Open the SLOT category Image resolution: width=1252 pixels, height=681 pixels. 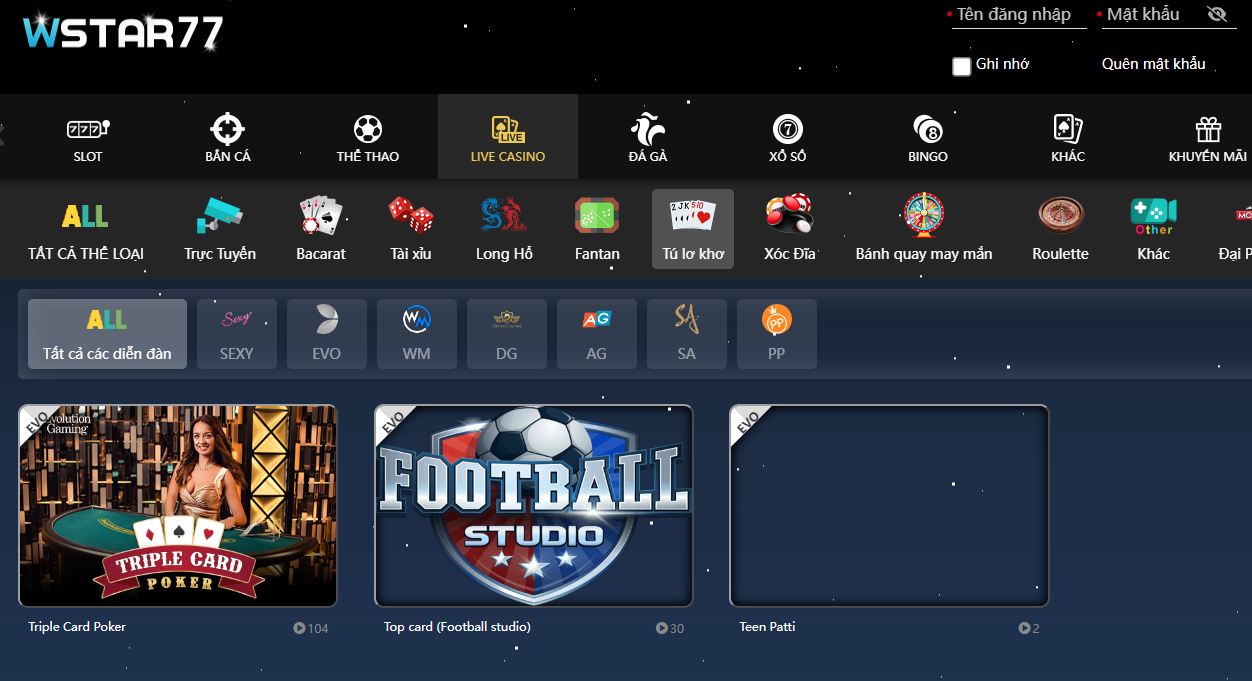point(88,138)
